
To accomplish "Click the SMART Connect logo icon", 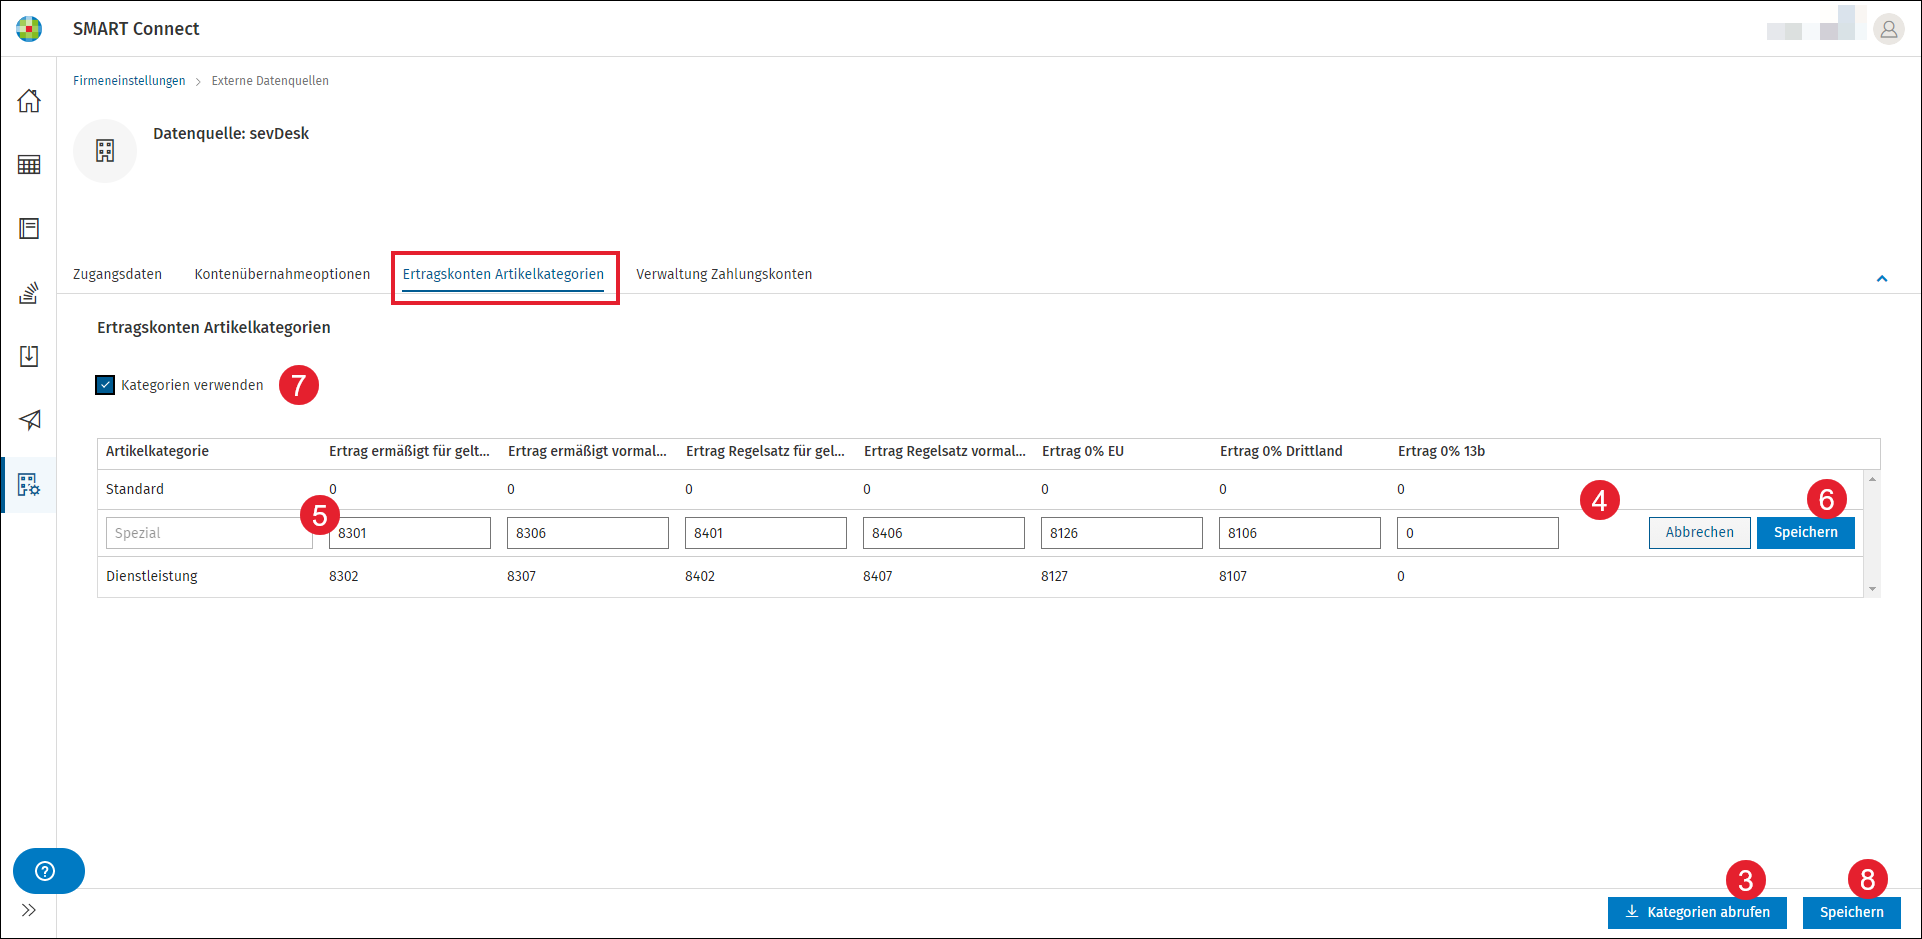I will [x=29, y=29].
